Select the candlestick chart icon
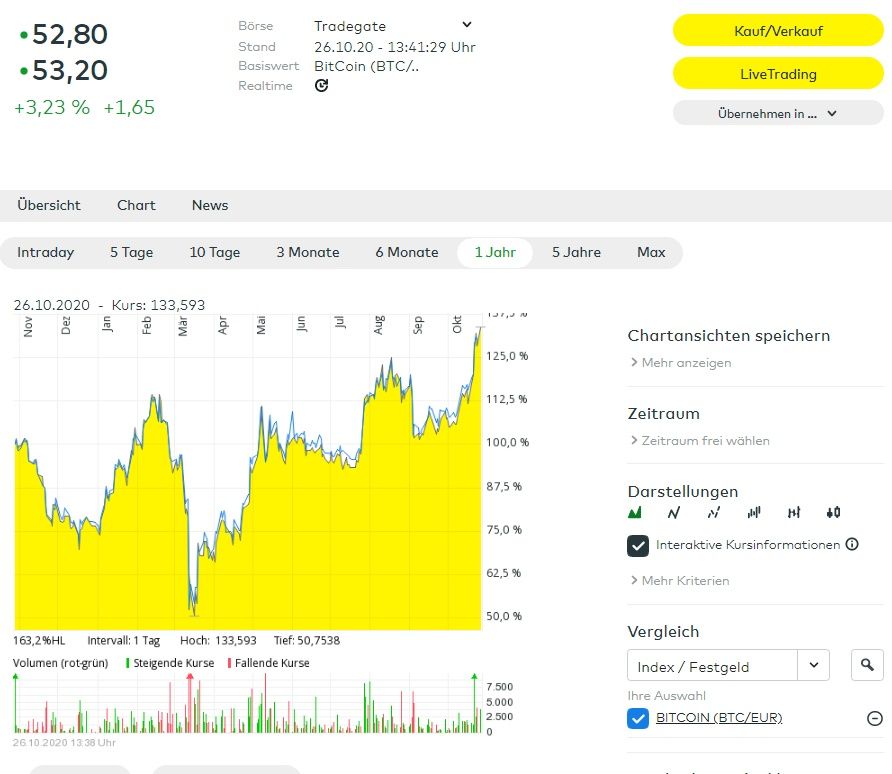The height and width of the screenshot is (774, 892). pyautogui.click(x=833, y=513)
